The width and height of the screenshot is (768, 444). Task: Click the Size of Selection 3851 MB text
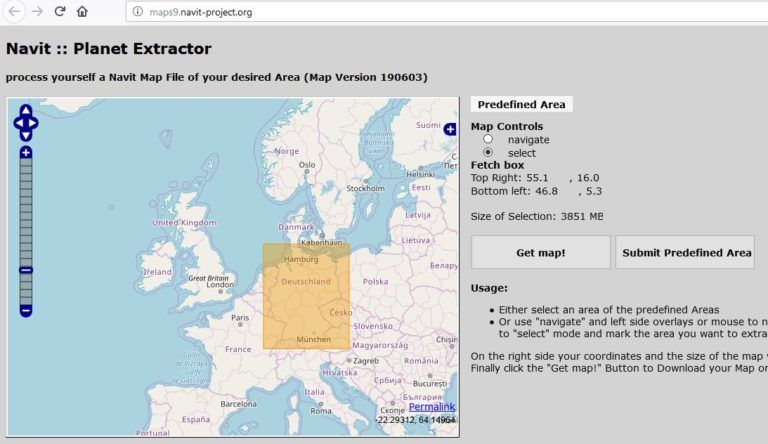tap(537, 216)
